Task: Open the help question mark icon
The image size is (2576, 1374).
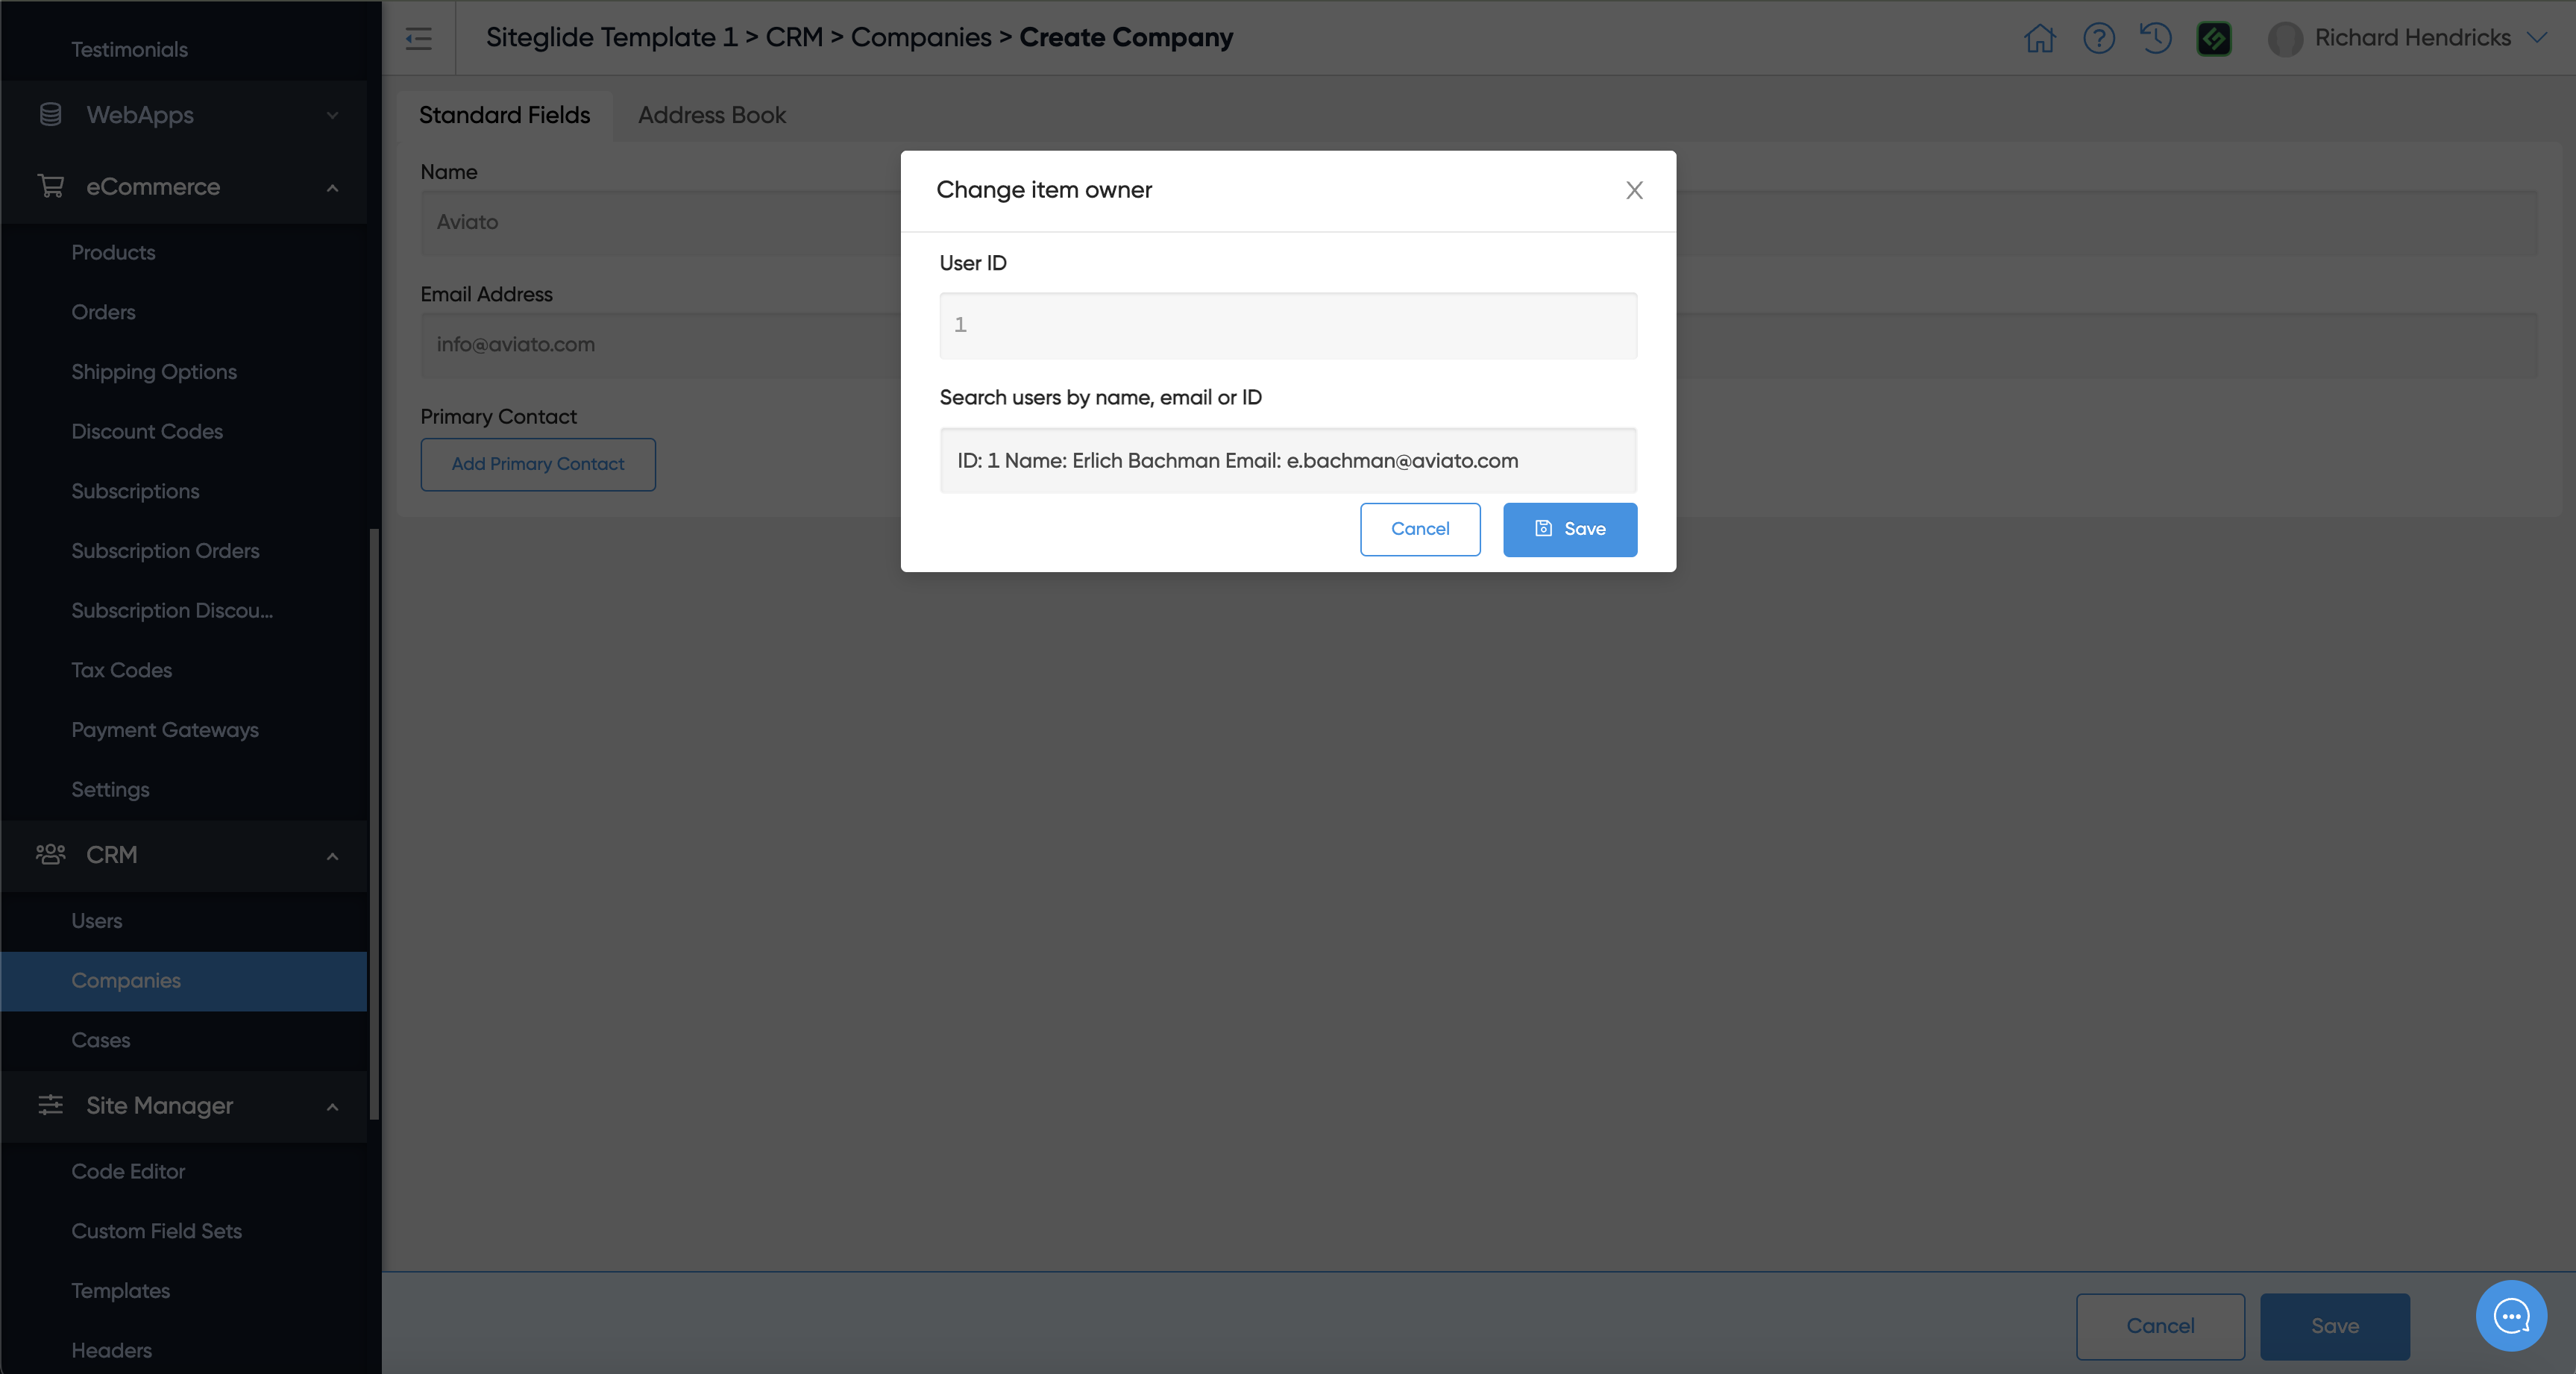Action: [x=2098, y=38]
